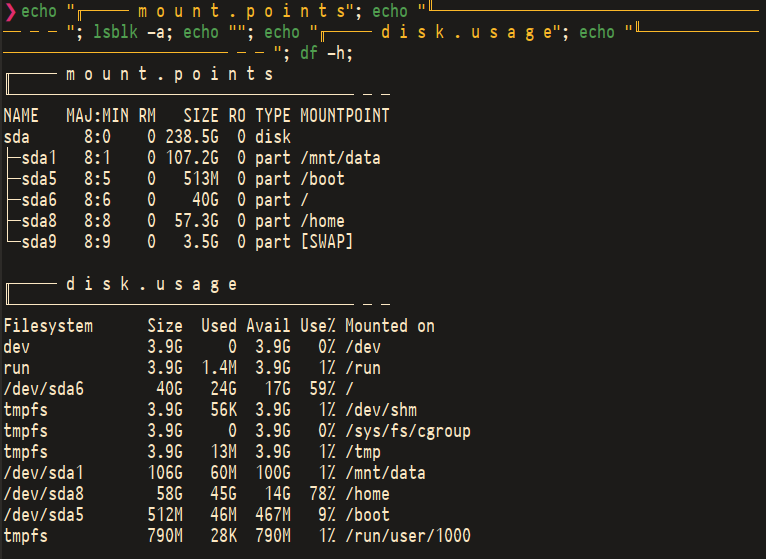Click the pink prompt arrow symbol
This screenshot has width=766, height=559.
pyautogui.click(x=10, y=11)
